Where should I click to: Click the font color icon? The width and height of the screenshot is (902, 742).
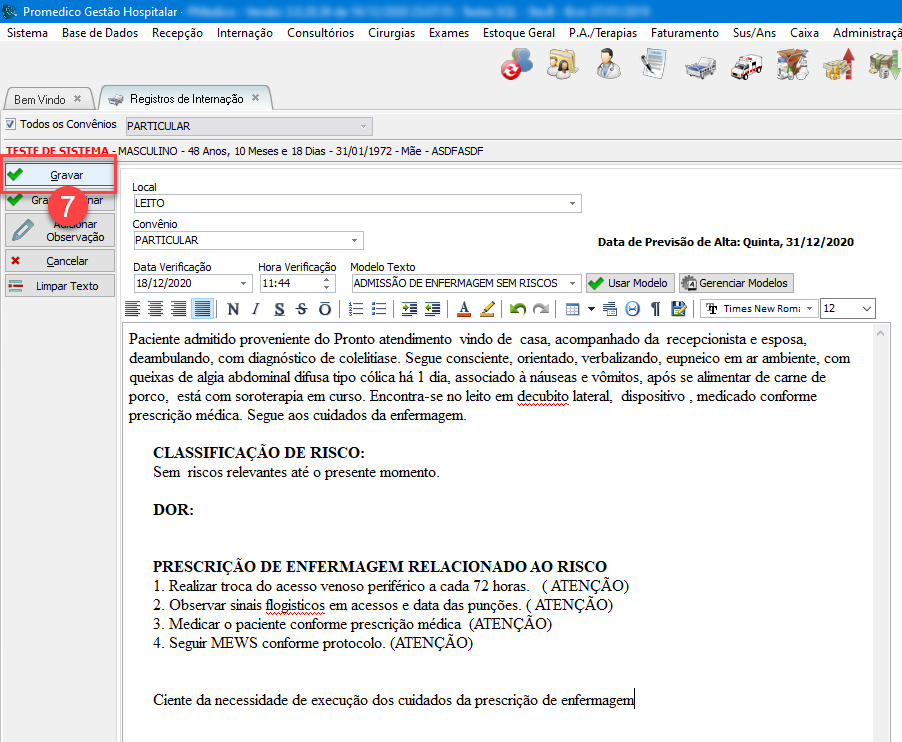click(x=463, y=309)
